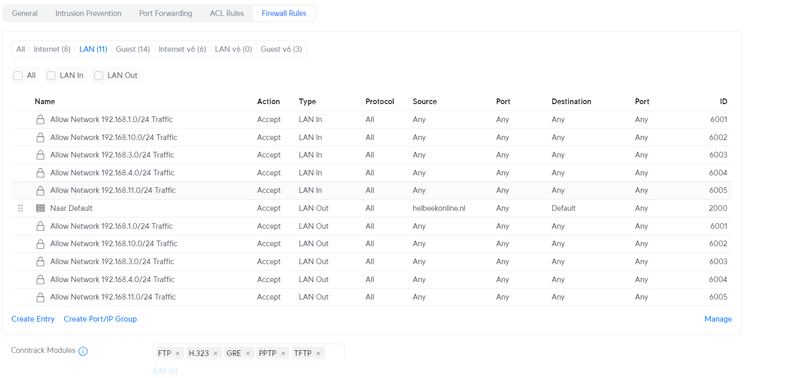
Task: Filter rules by Internet (8)
Action: [x=52, y=49]
